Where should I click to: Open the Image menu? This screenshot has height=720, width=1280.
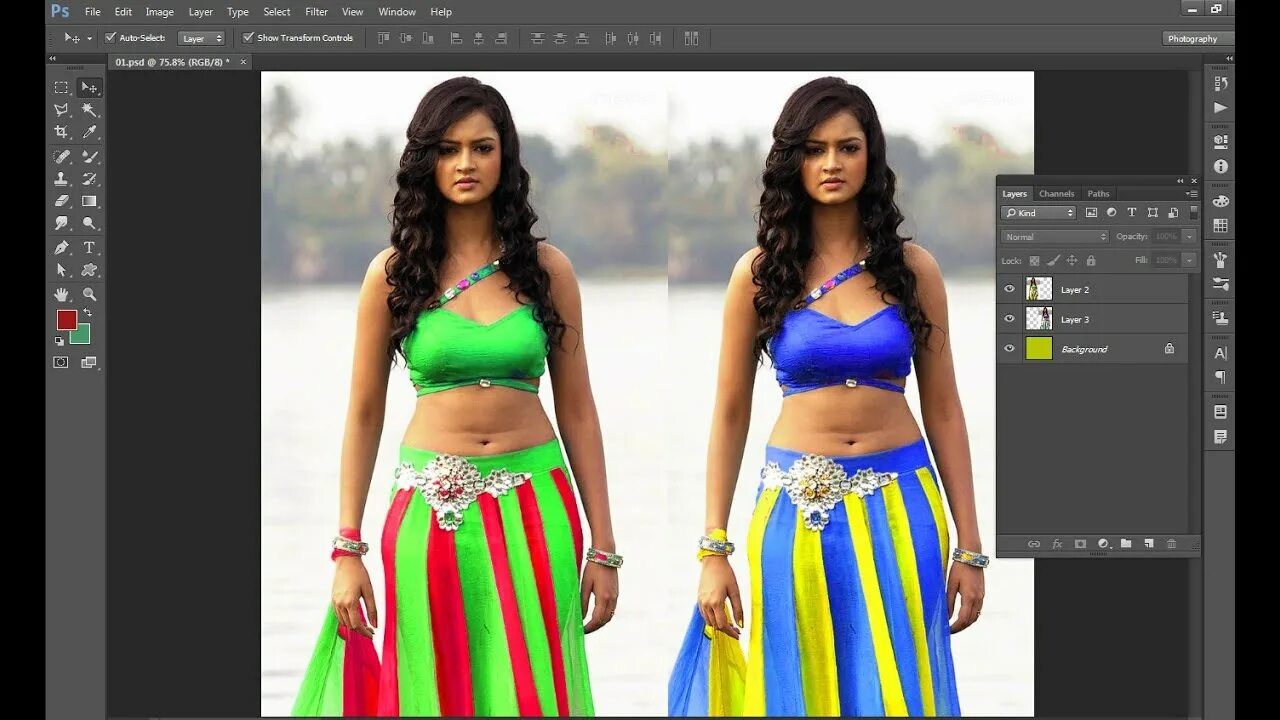tap(160, 12)
